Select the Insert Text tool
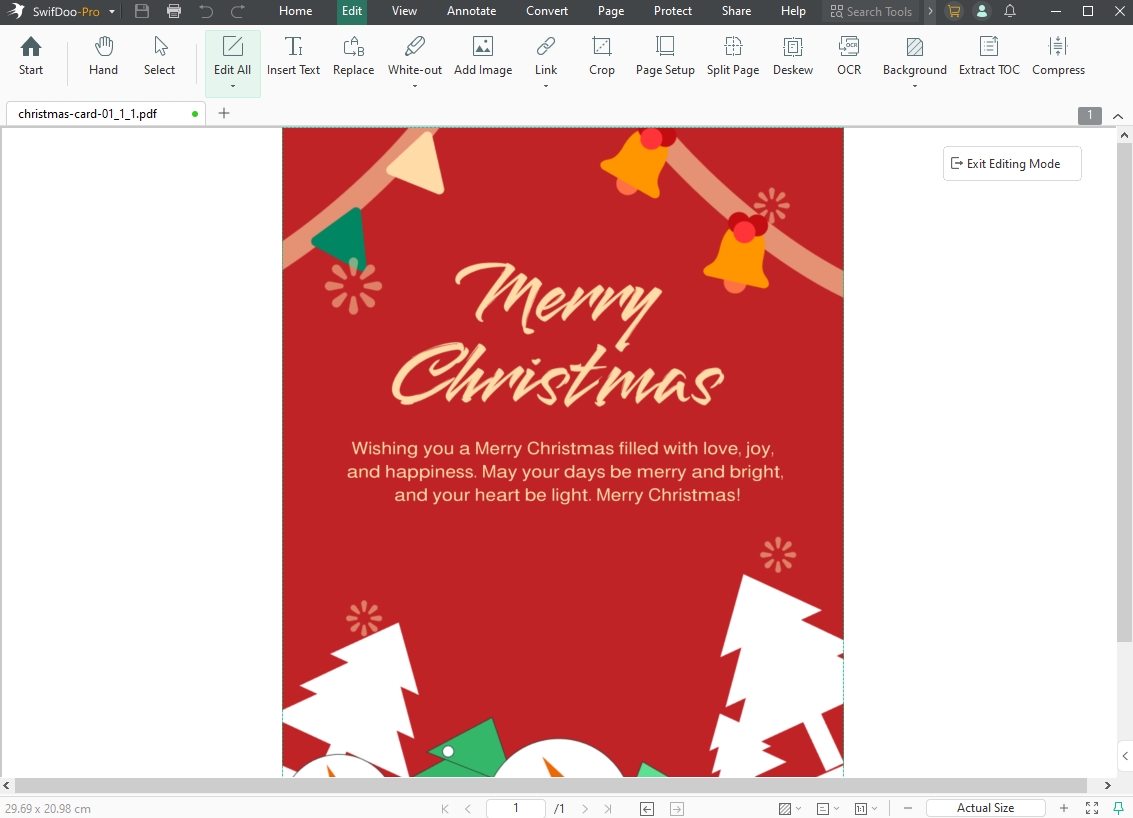This screenshot has height=818, width=1133. pos(293,55)
